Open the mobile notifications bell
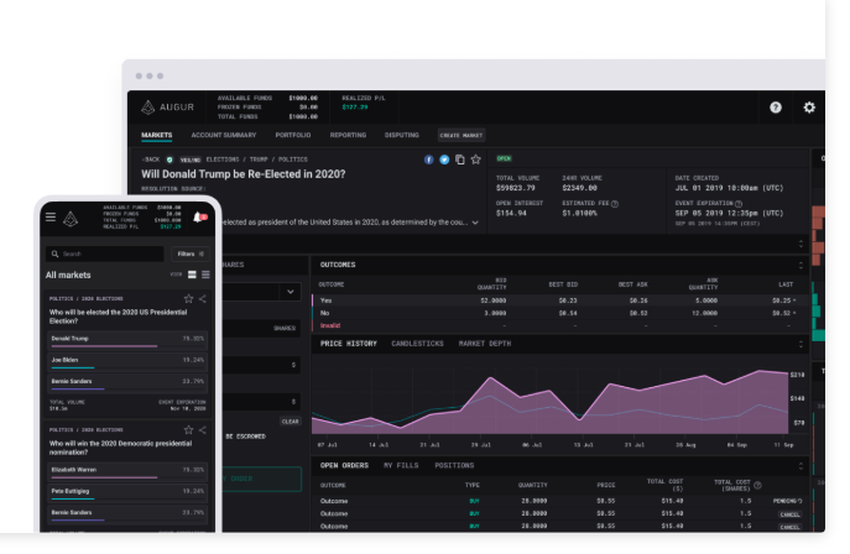 coord(198,217)
